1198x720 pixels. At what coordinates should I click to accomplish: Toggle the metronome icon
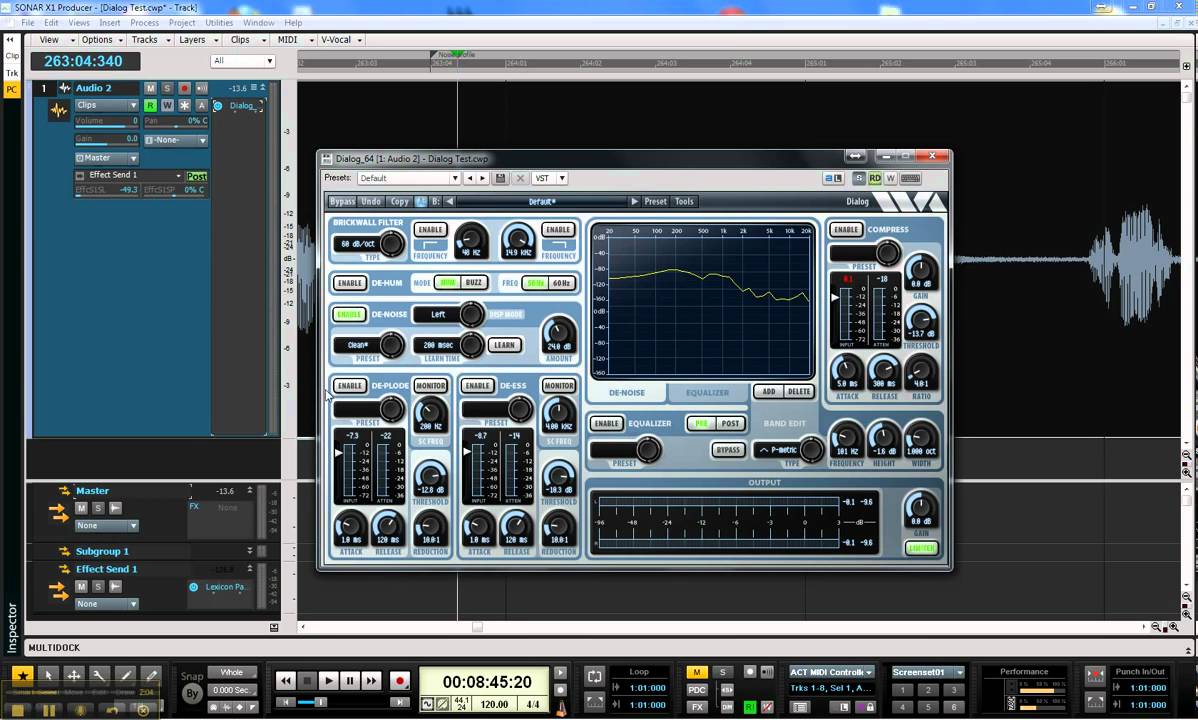[562, 708]
